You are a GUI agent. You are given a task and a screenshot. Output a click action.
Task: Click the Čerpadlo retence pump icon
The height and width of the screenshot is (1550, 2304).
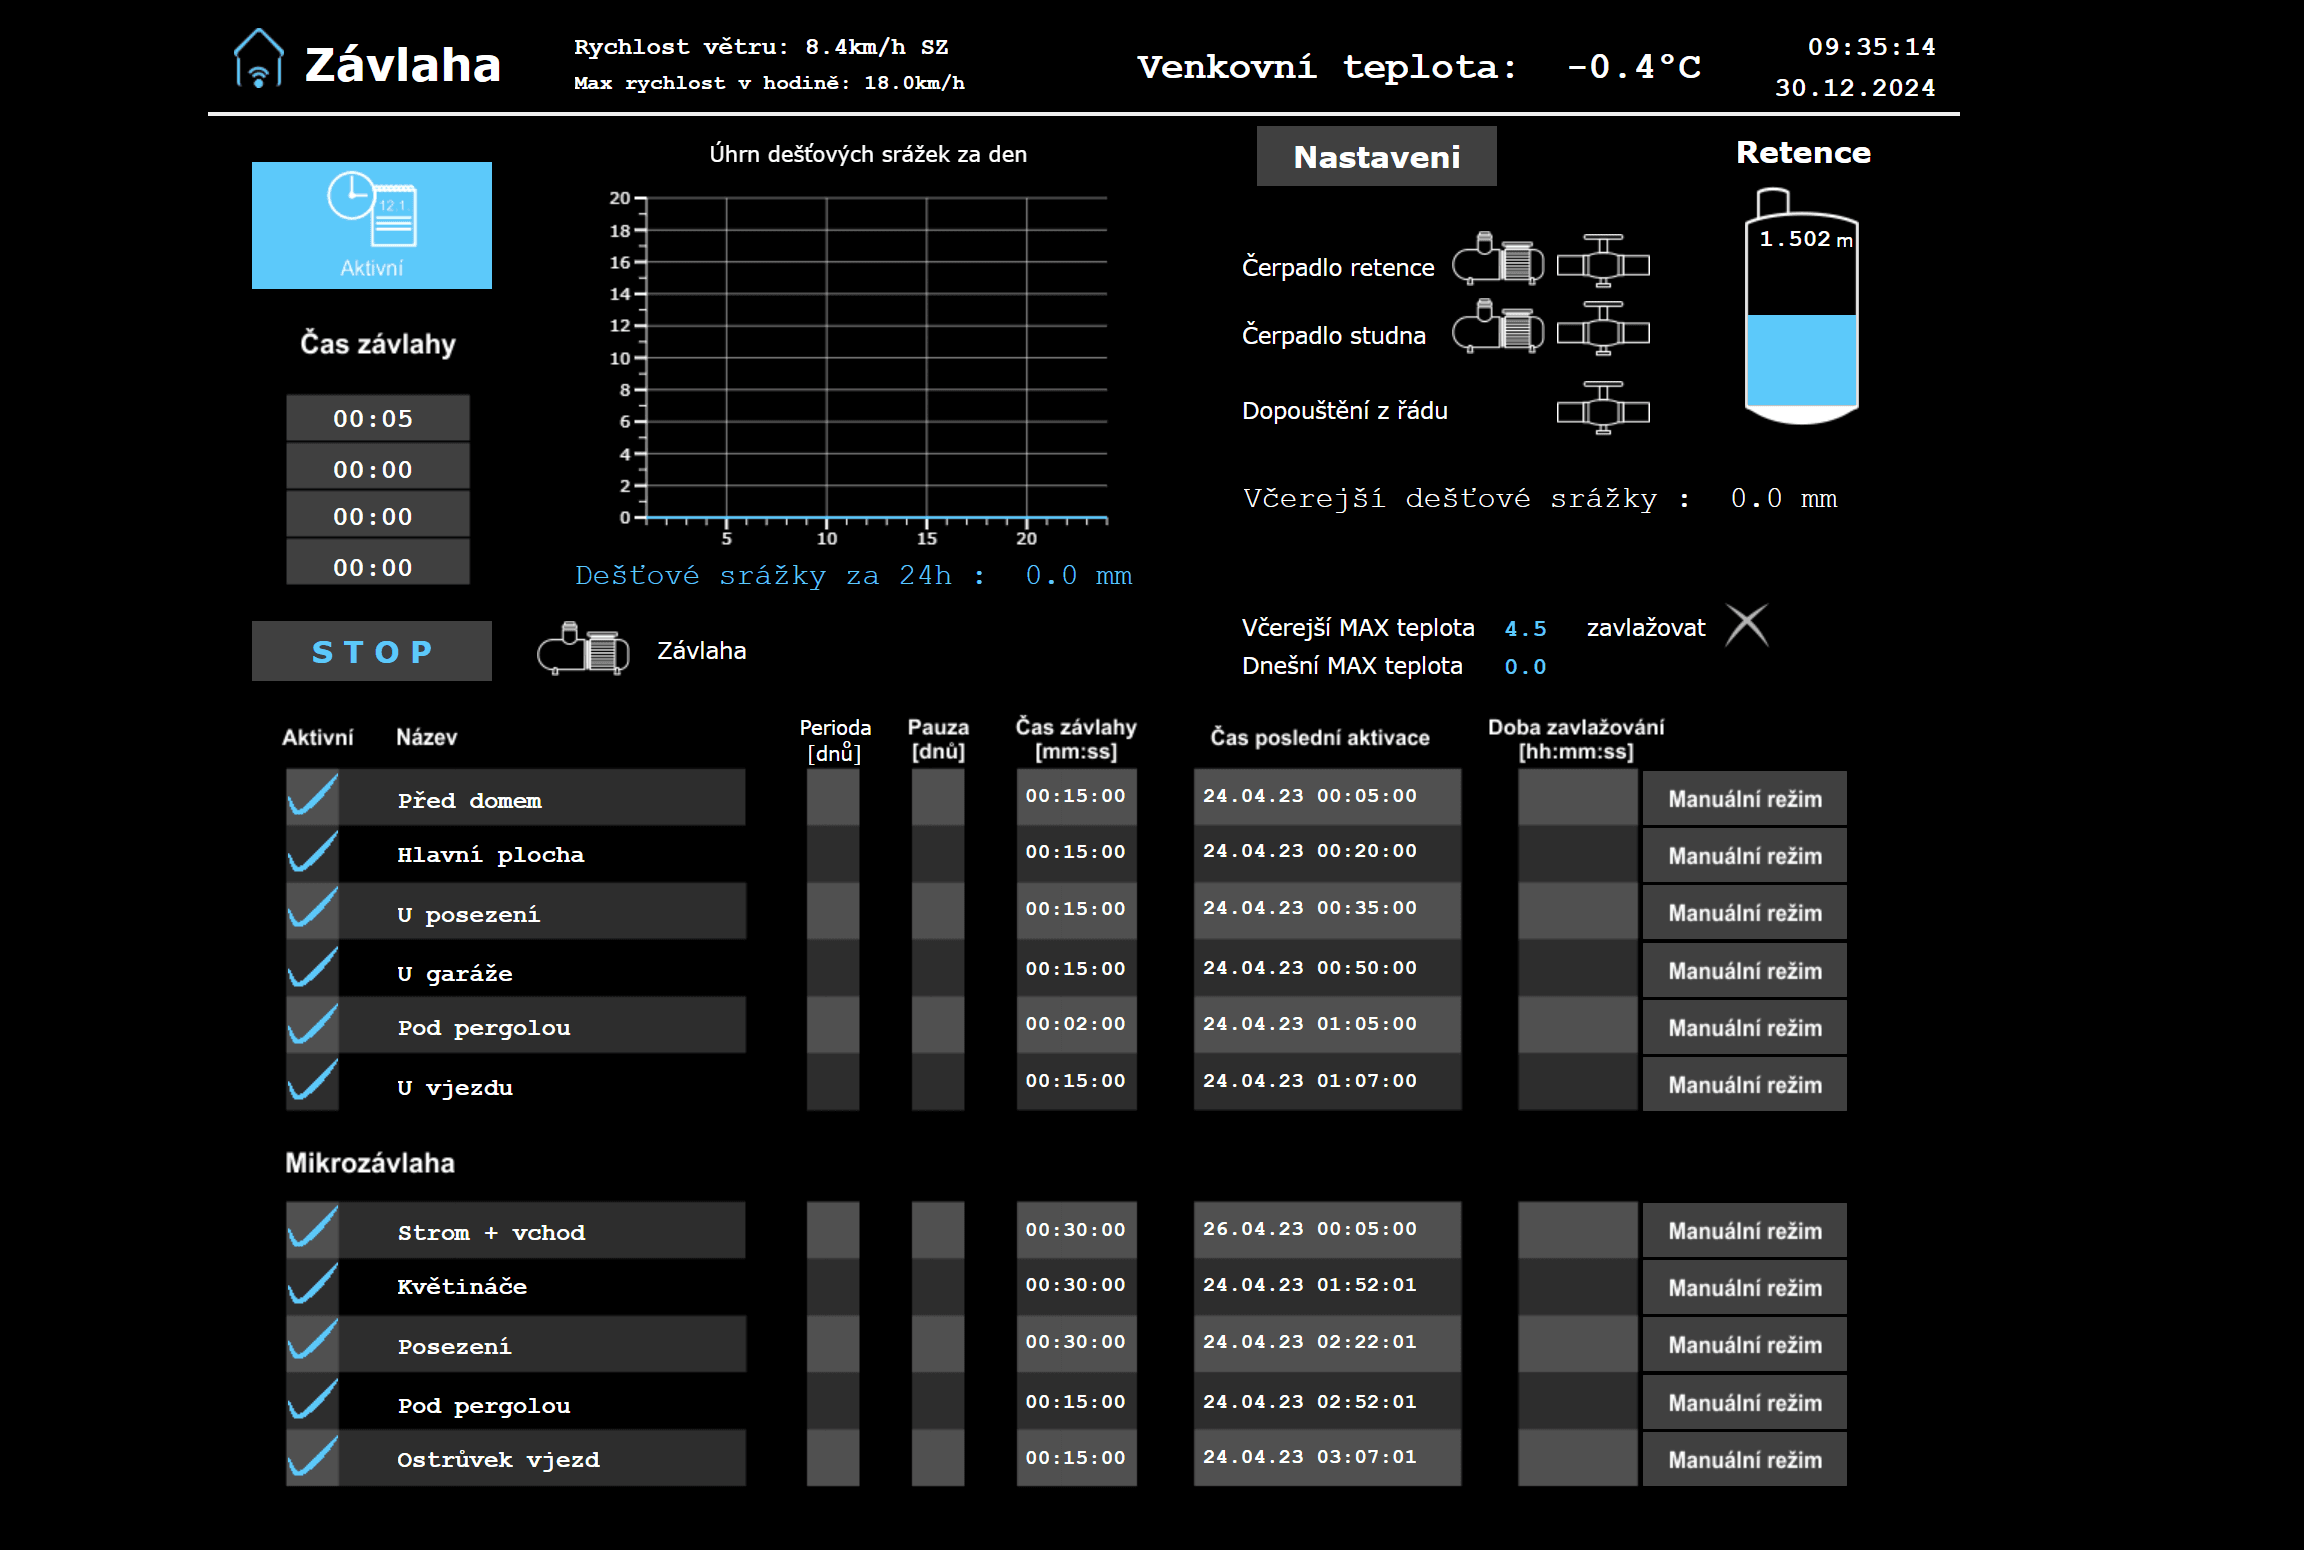click(x=1498, y=259)
